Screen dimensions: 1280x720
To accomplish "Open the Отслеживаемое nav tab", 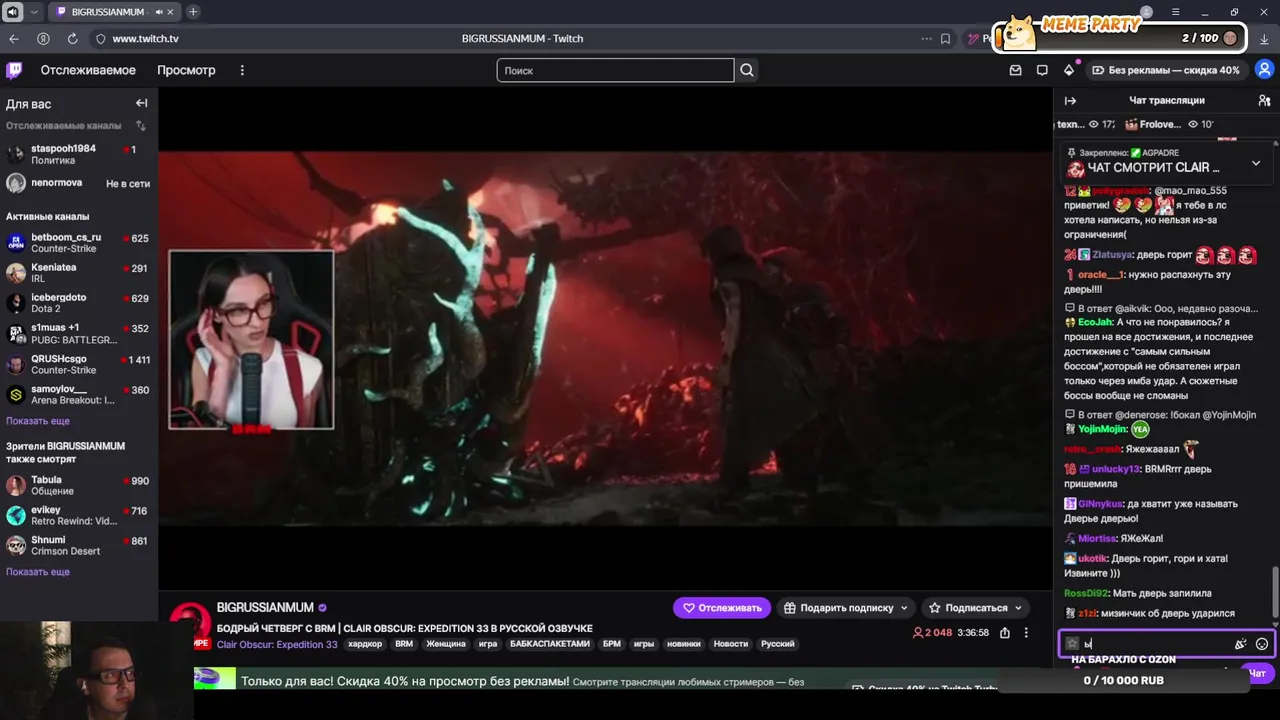I will click(x=88, y=70).
